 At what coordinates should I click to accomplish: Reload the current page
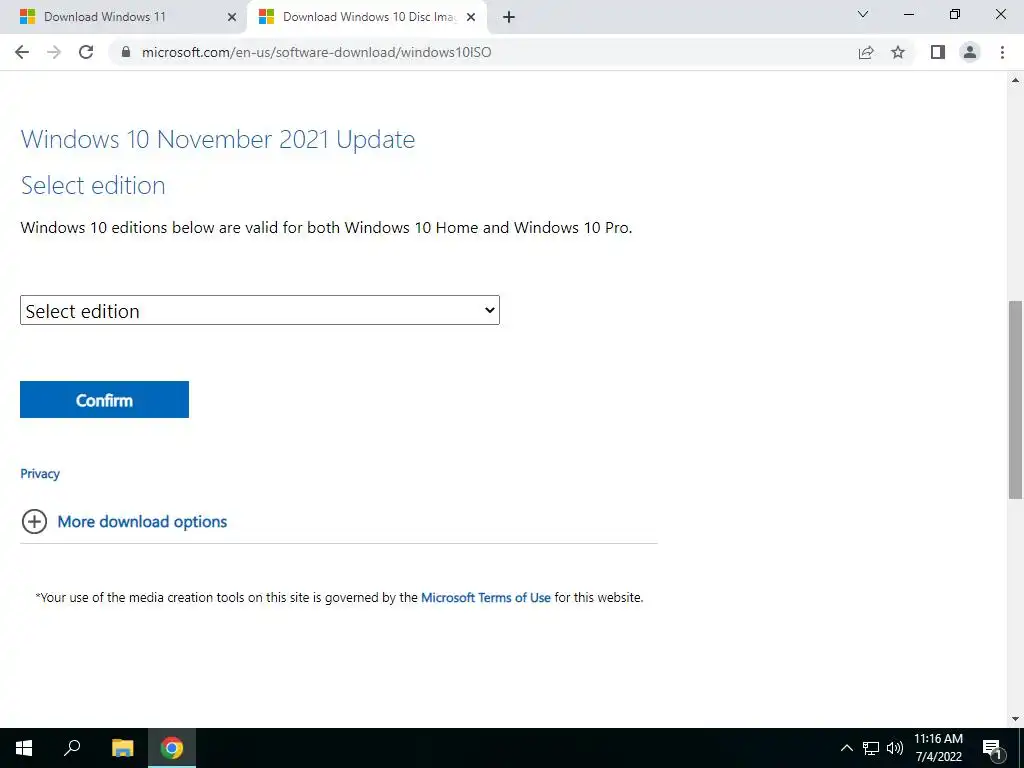click(86, 52)
